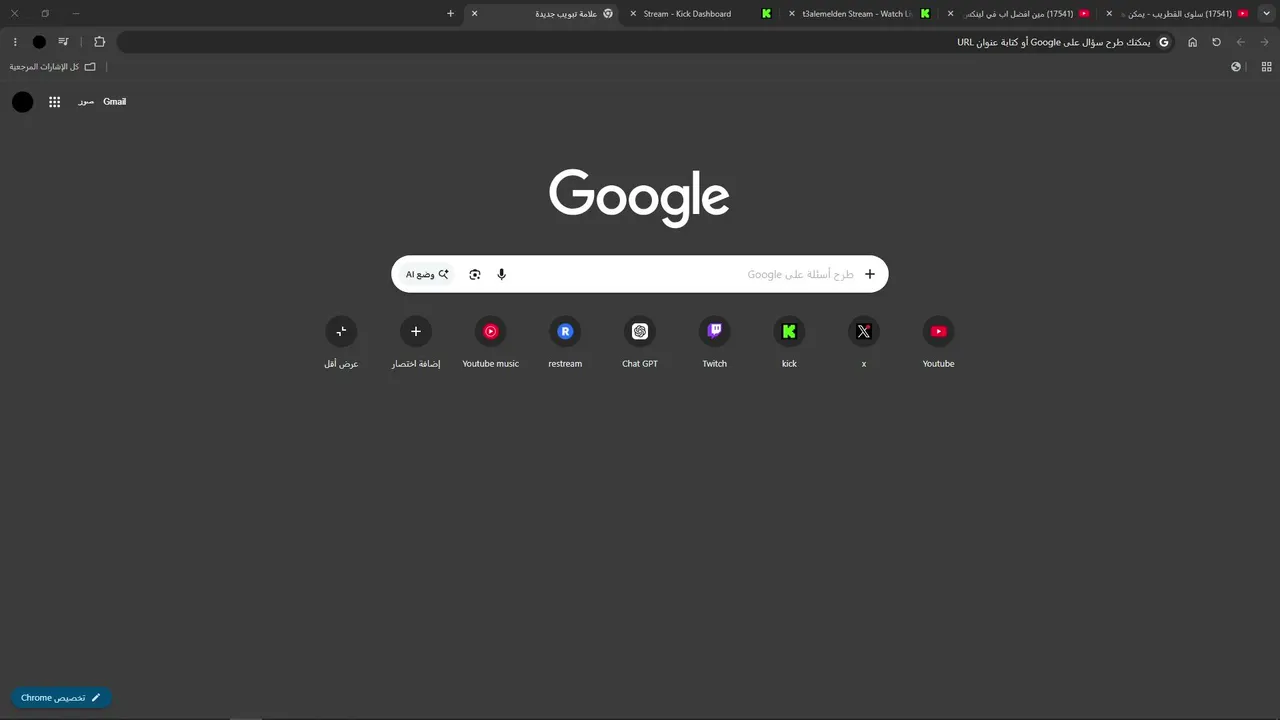Screen dimensions: 1280x720
Task: Open the All Bookmarks folder
Action: pyautogui.click(x=53, y=67)
